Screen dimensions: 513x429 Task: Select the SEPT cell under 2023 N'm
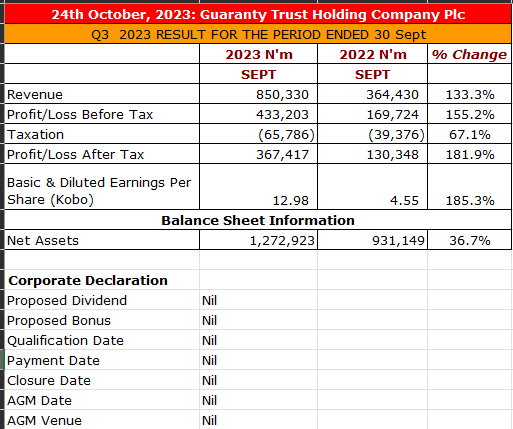pos(259,74)
